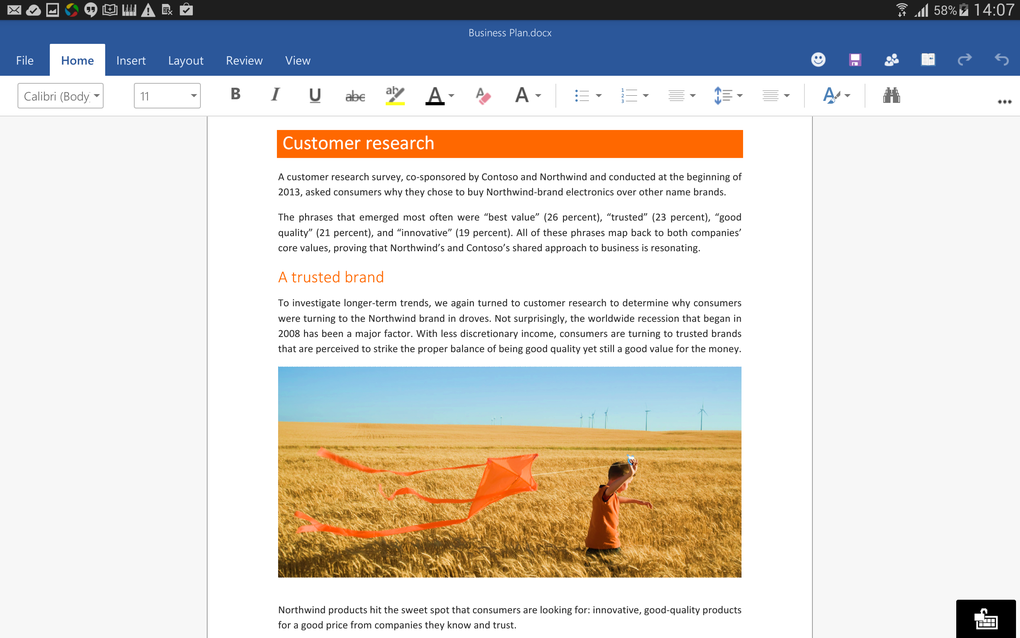Image resolution: width=1020 pixels, height=638 pixels.
Task: Apply text highlight color
Action: click(394, 95)
